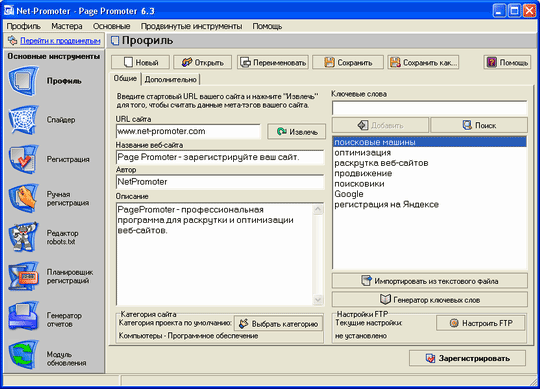The image size is (540, 389).
Task: Follow the Перейти к продвинутым link
Action: coord(60,41)
